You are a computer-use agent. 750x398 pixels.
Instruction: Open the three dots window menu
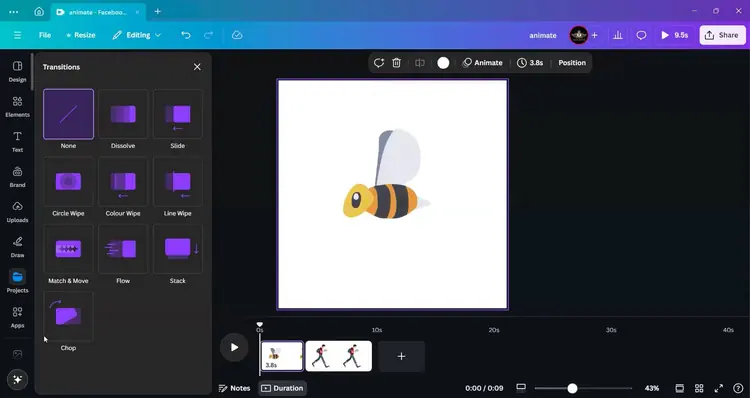(x=14, y=12)
